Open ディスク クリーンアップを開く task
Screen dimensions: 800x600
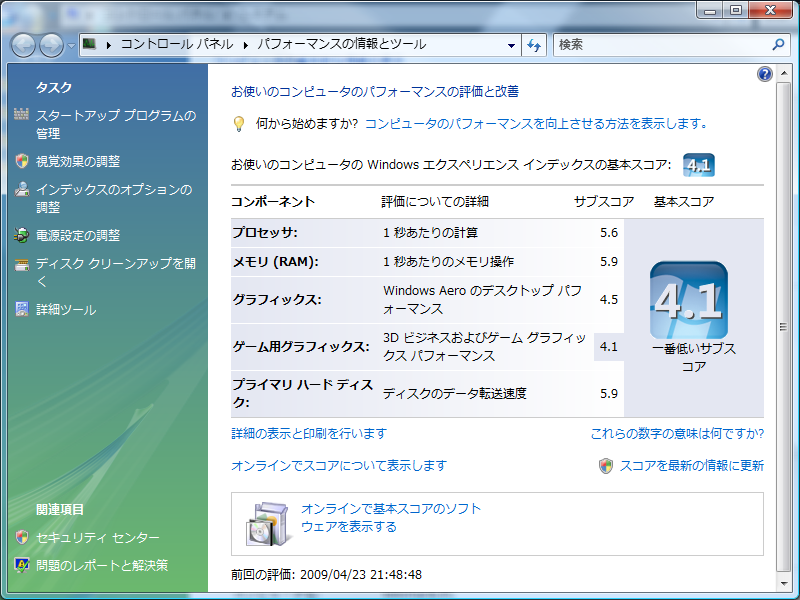(x=116, y=272)
